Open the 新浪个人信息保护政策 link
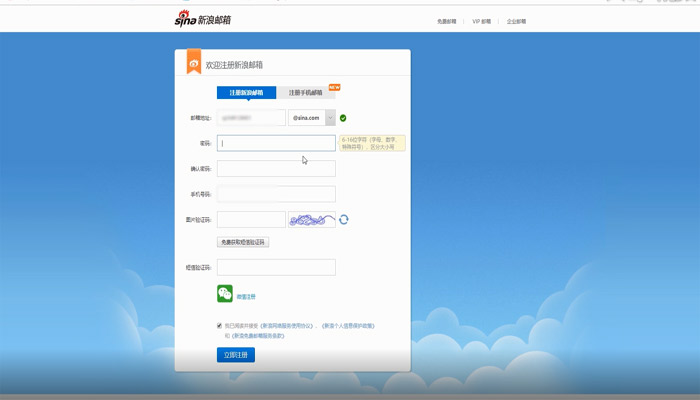Viewport: 700px width, 400px height. pyautogui.click(x=348, y=326)
